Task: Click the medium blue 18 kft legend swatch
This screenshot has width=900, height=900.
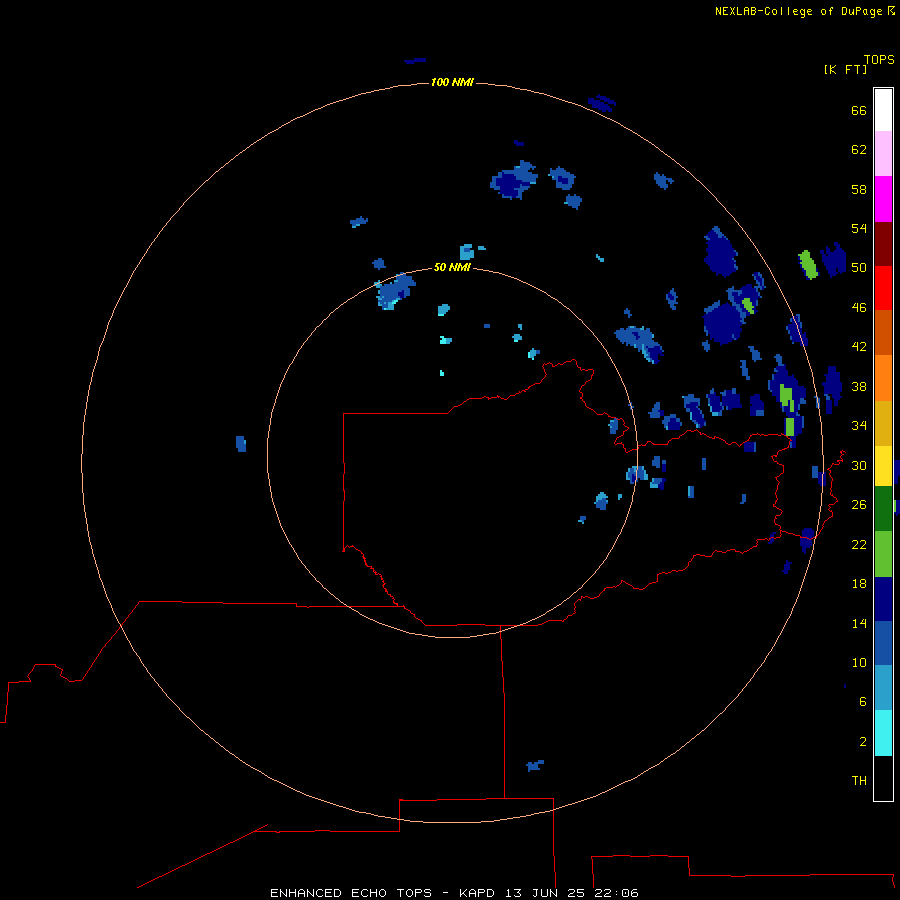Action: tap(883, 643)
